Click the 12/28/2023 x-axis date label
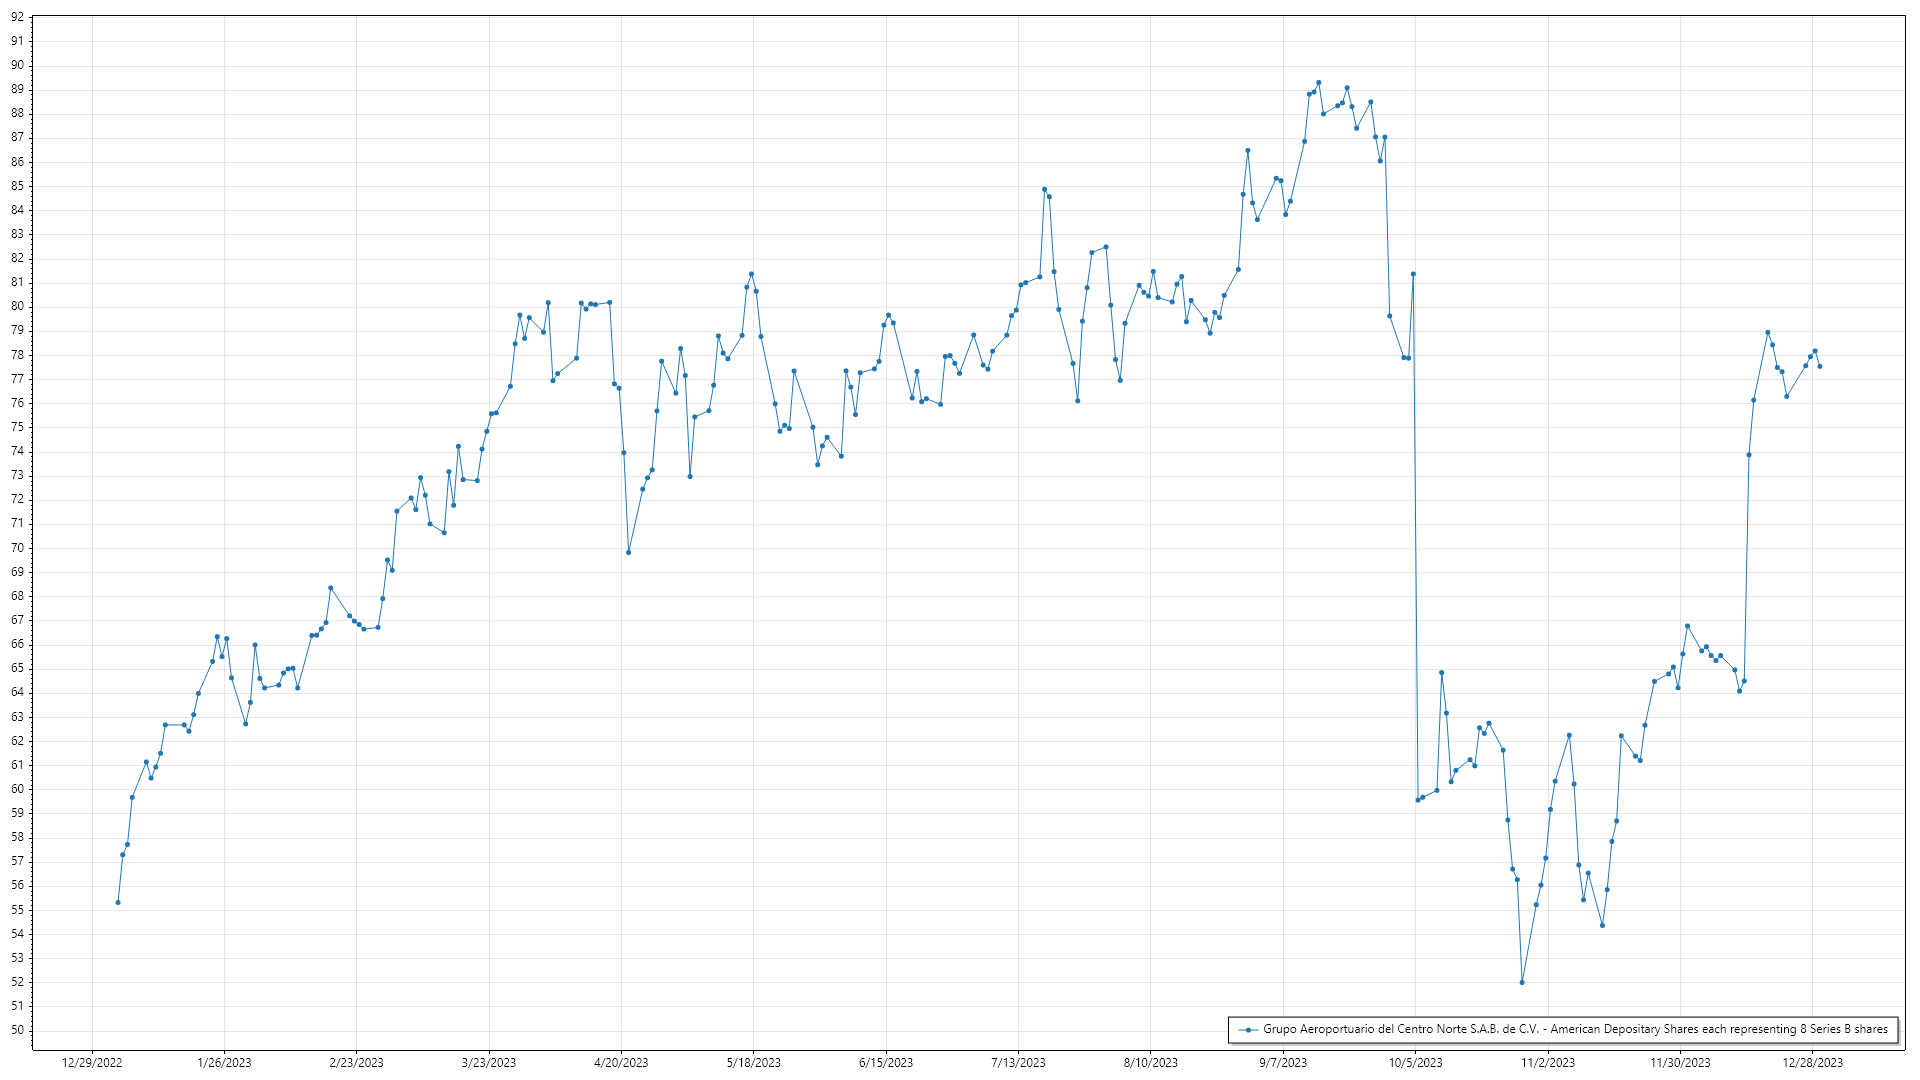 pos(1812,1062)
